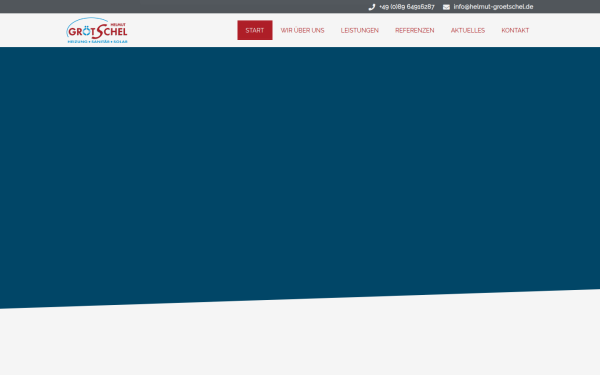Open REFERENZEN in navigation

(x=415, y=30)
